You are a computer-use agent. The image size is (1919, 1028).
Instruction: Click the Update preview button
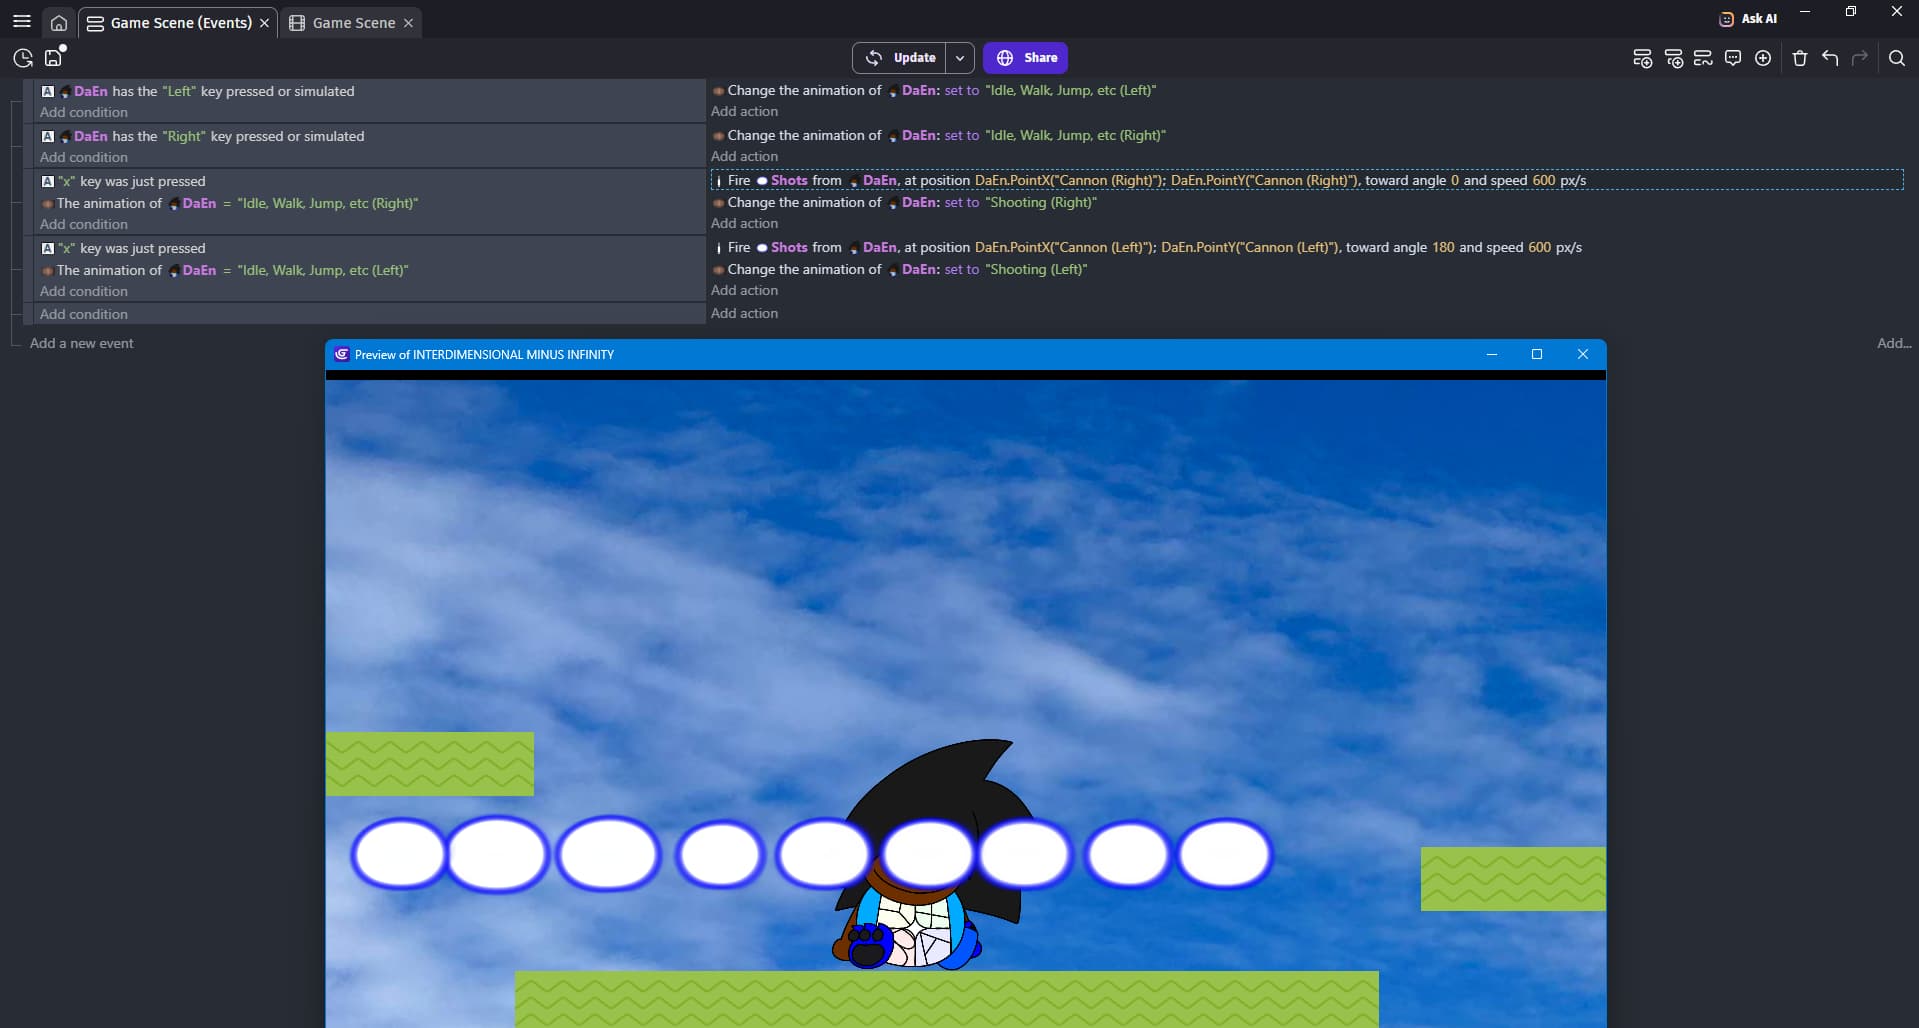[x=900, y=58]
